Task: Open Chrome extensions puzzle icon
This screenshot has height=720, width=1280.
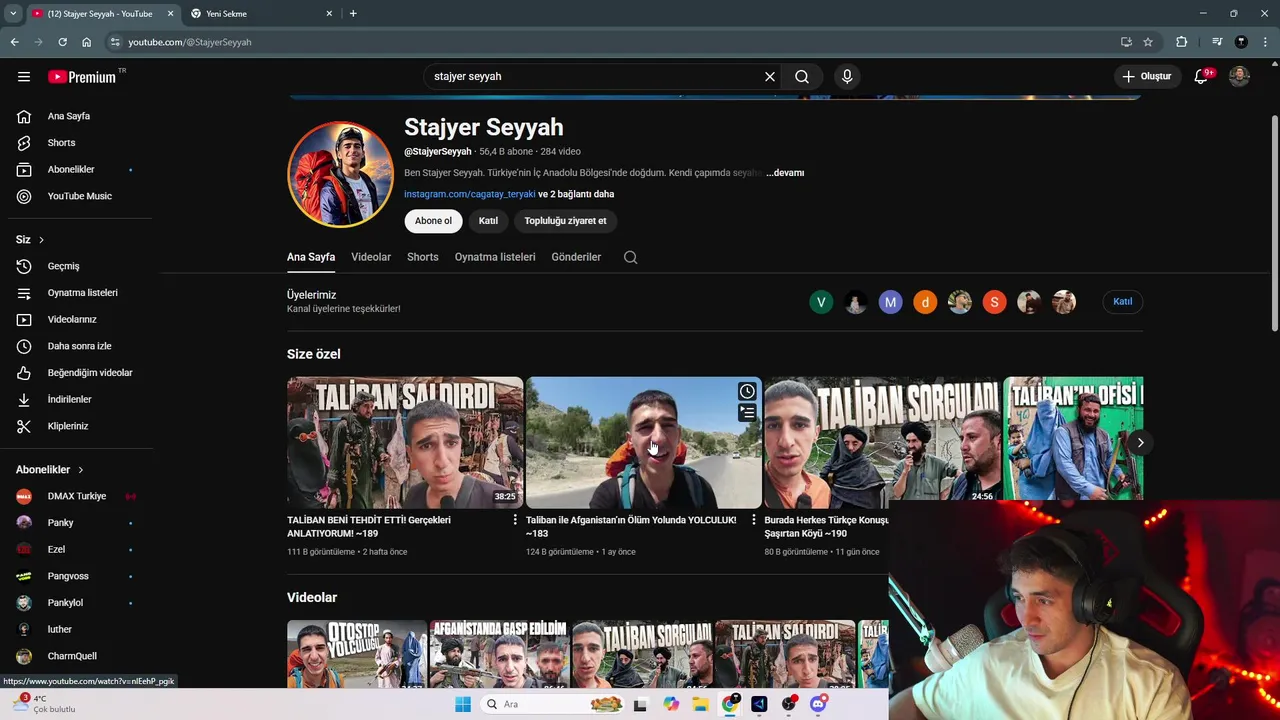Action: pos(1182,42)
